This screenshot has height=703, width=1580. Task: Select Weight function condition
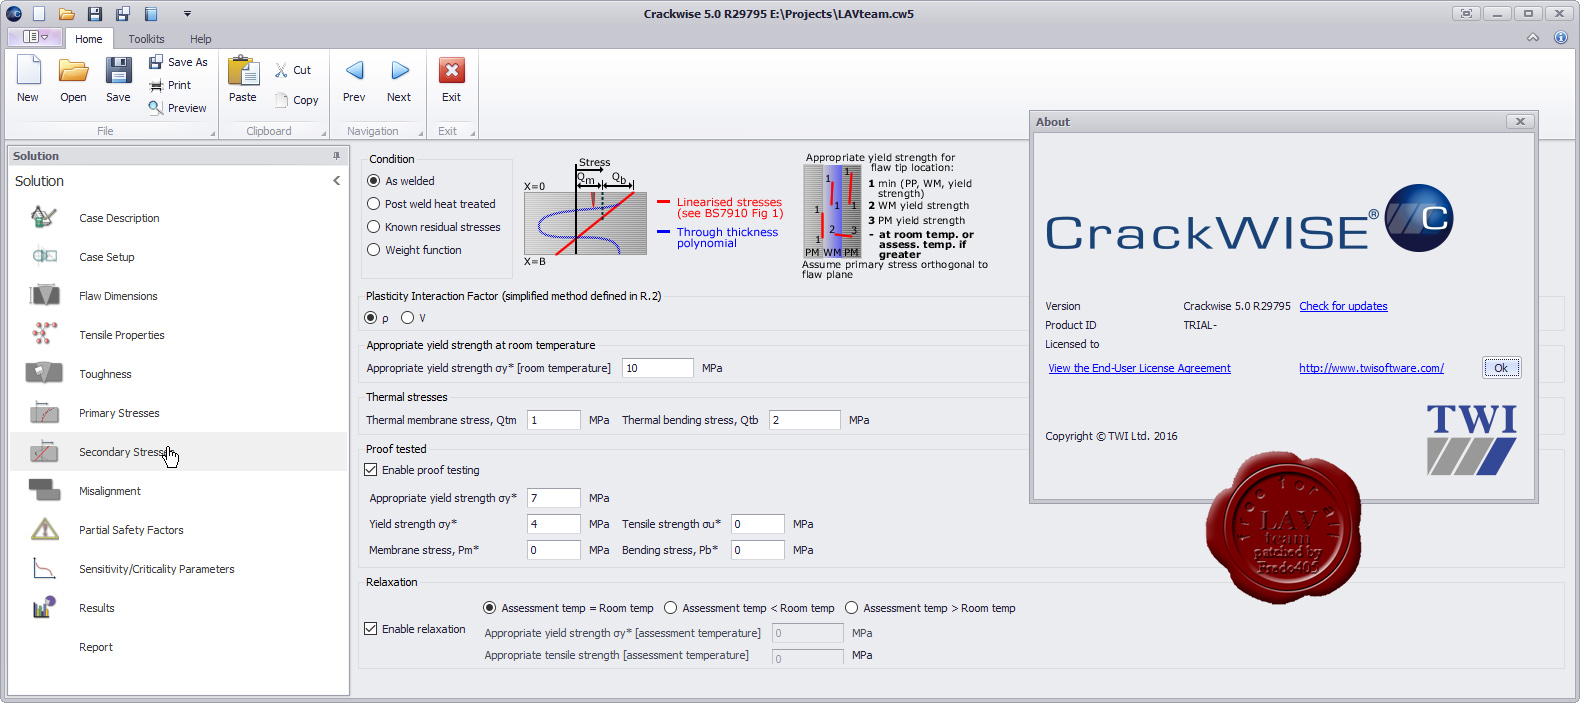373,250
